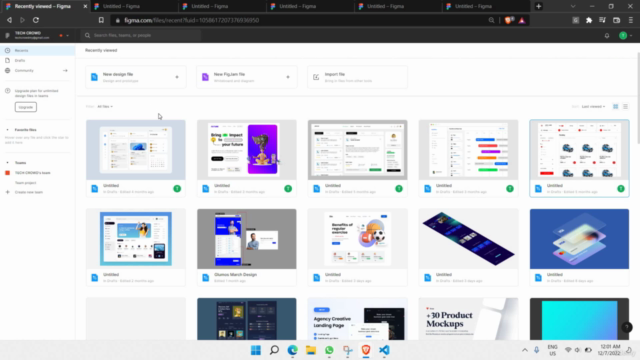The width and height of the screenshot is (640, 360).
Task: Click the Figma file icon on Olumos March Design
Action: coord(206,278)
